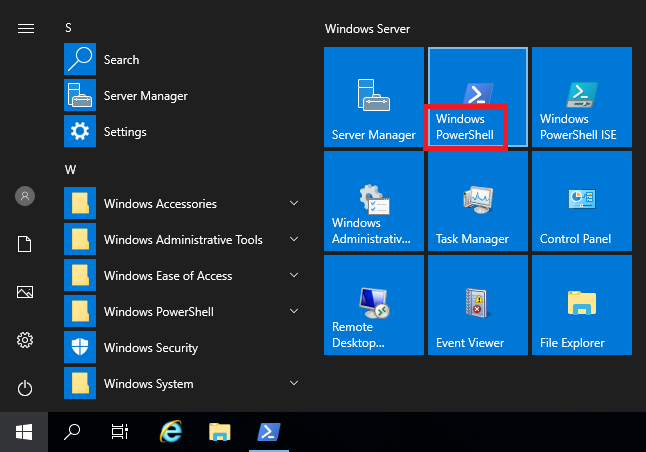Open the File Explorer tile

tap(582, 305)
